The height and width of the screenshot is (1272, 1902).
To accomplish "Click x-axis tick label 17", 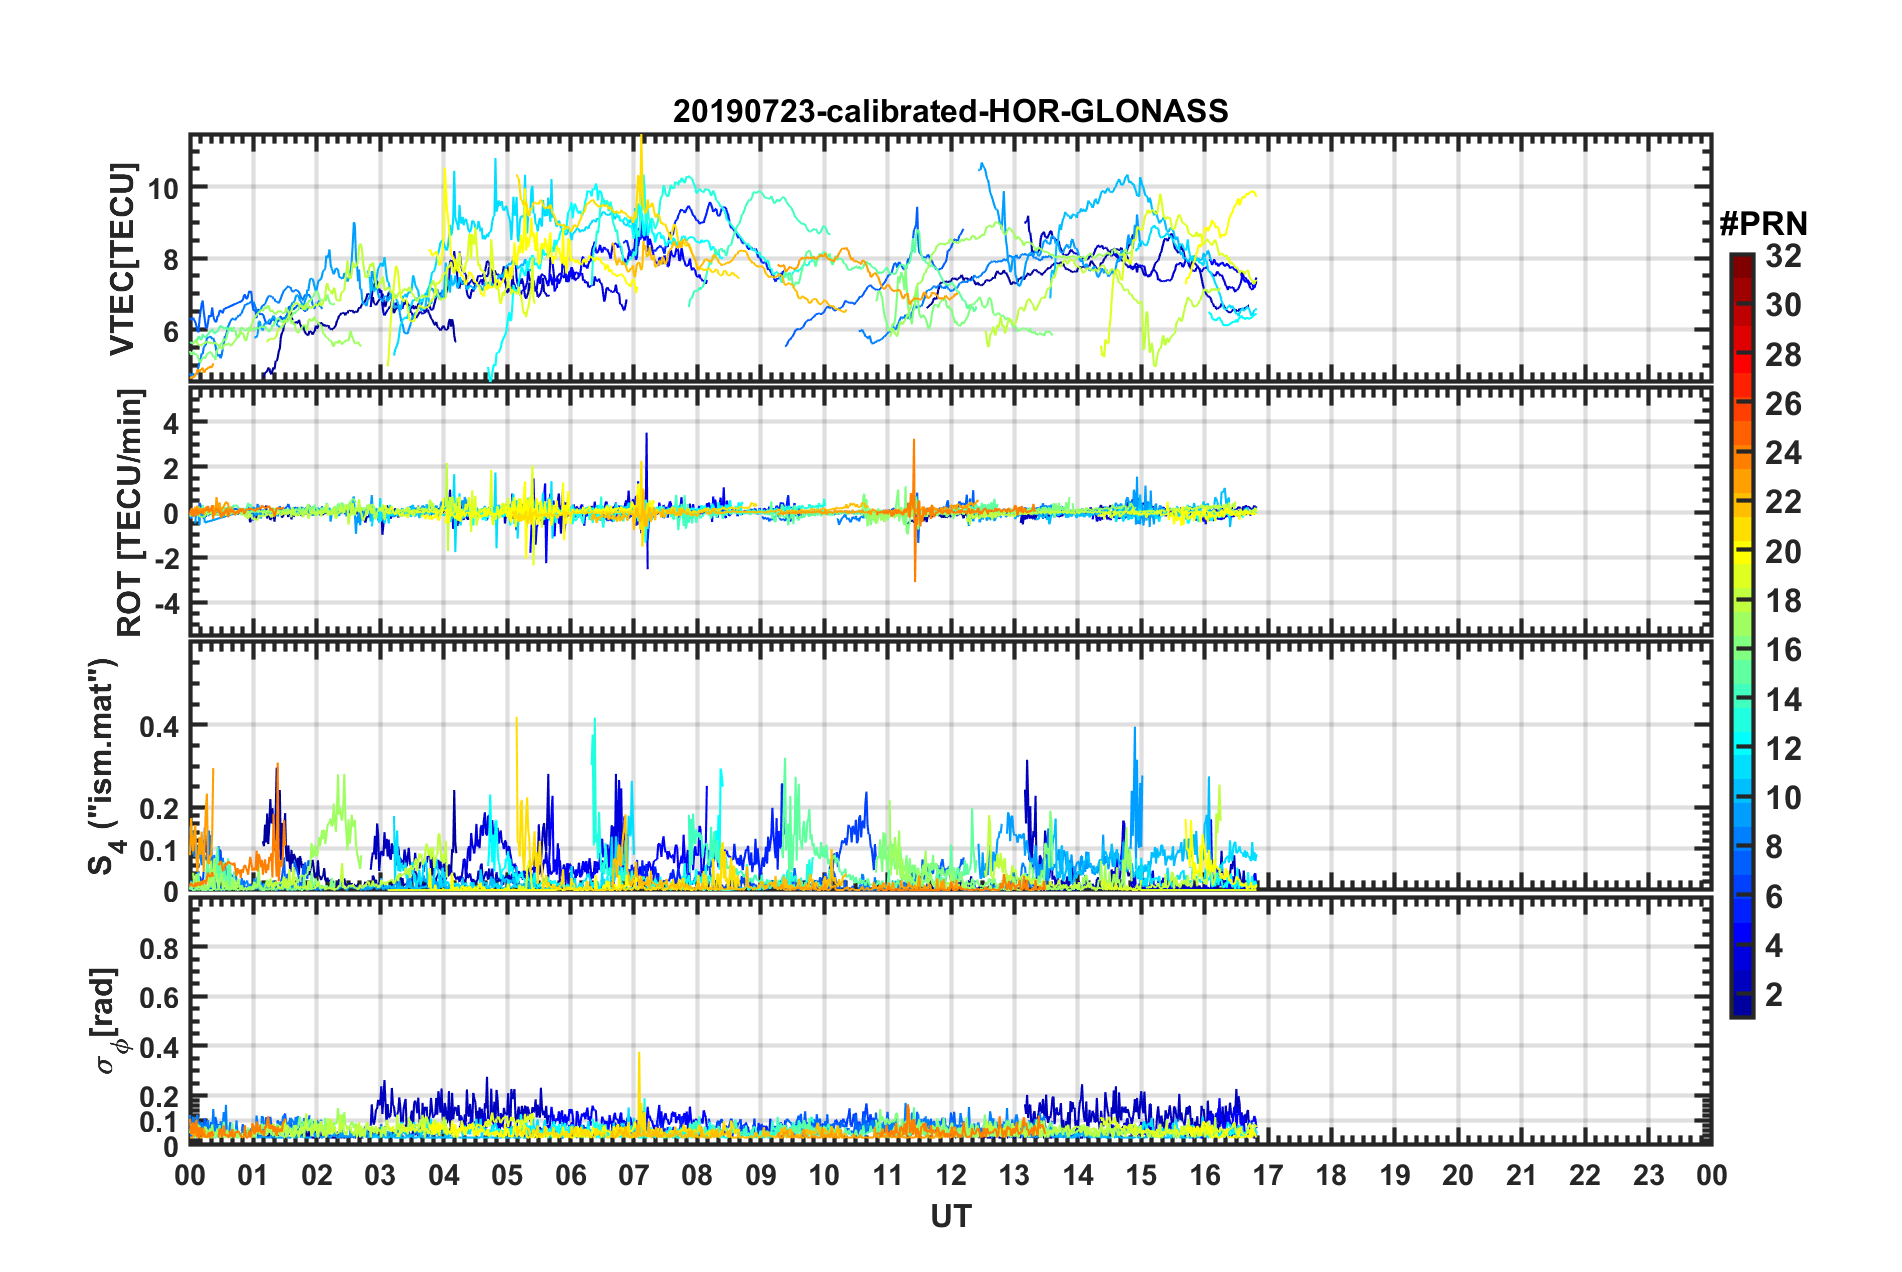I will pyautogui.click(x=1268, y=1175).
